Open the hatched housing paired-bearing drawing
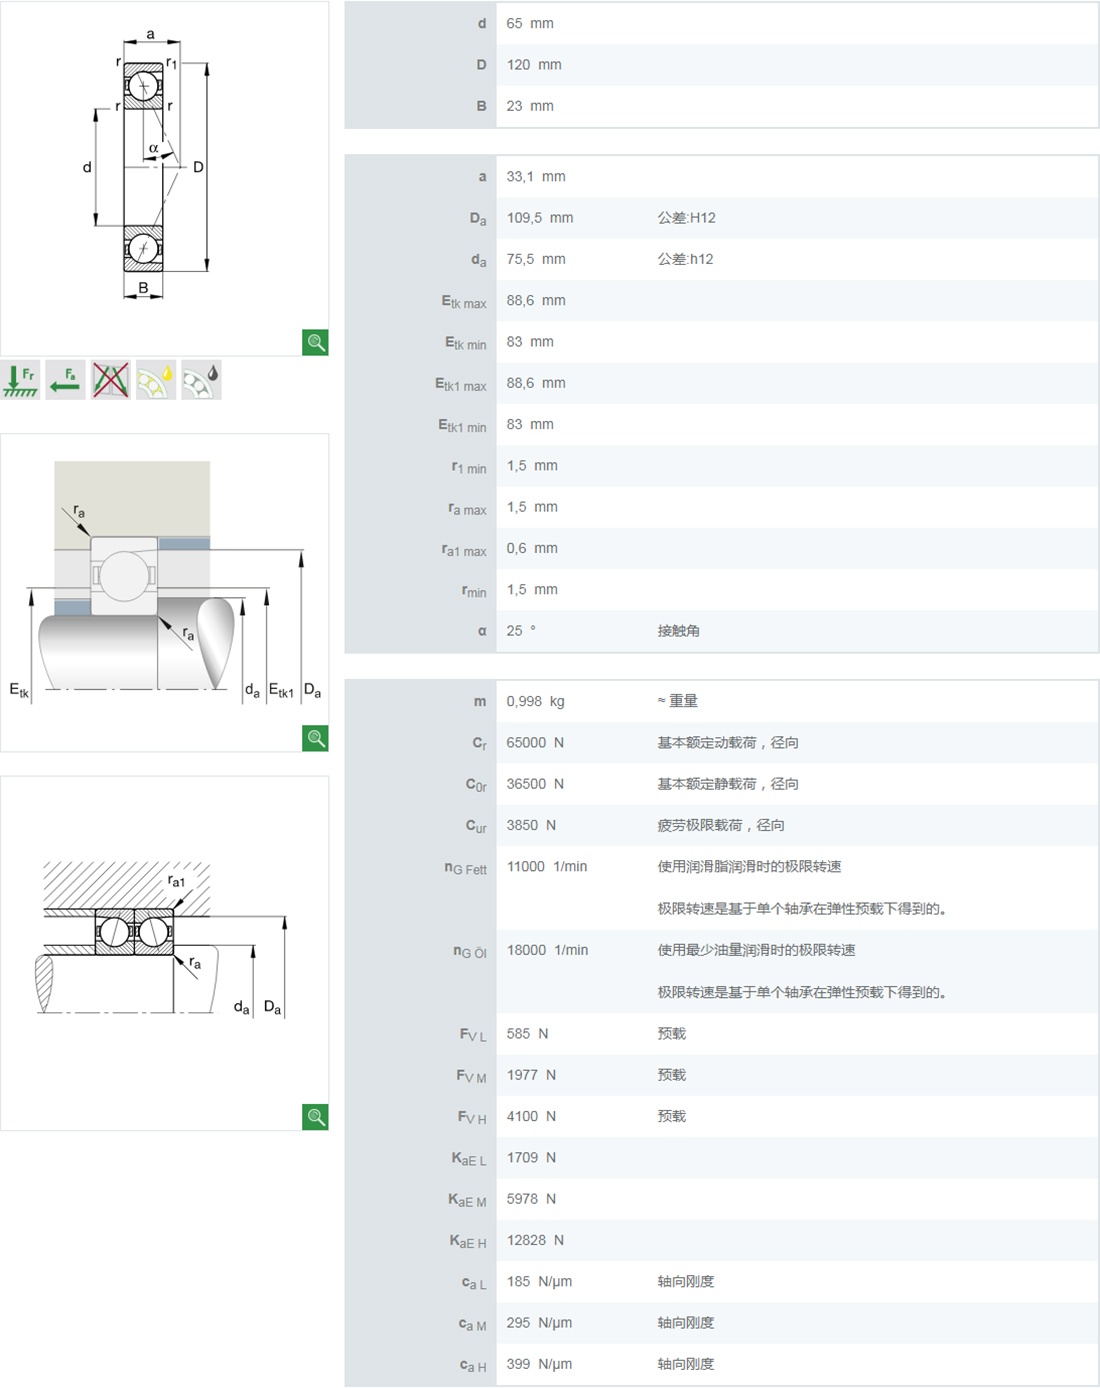This screenshot has height=1388, width=1100. 160,940
